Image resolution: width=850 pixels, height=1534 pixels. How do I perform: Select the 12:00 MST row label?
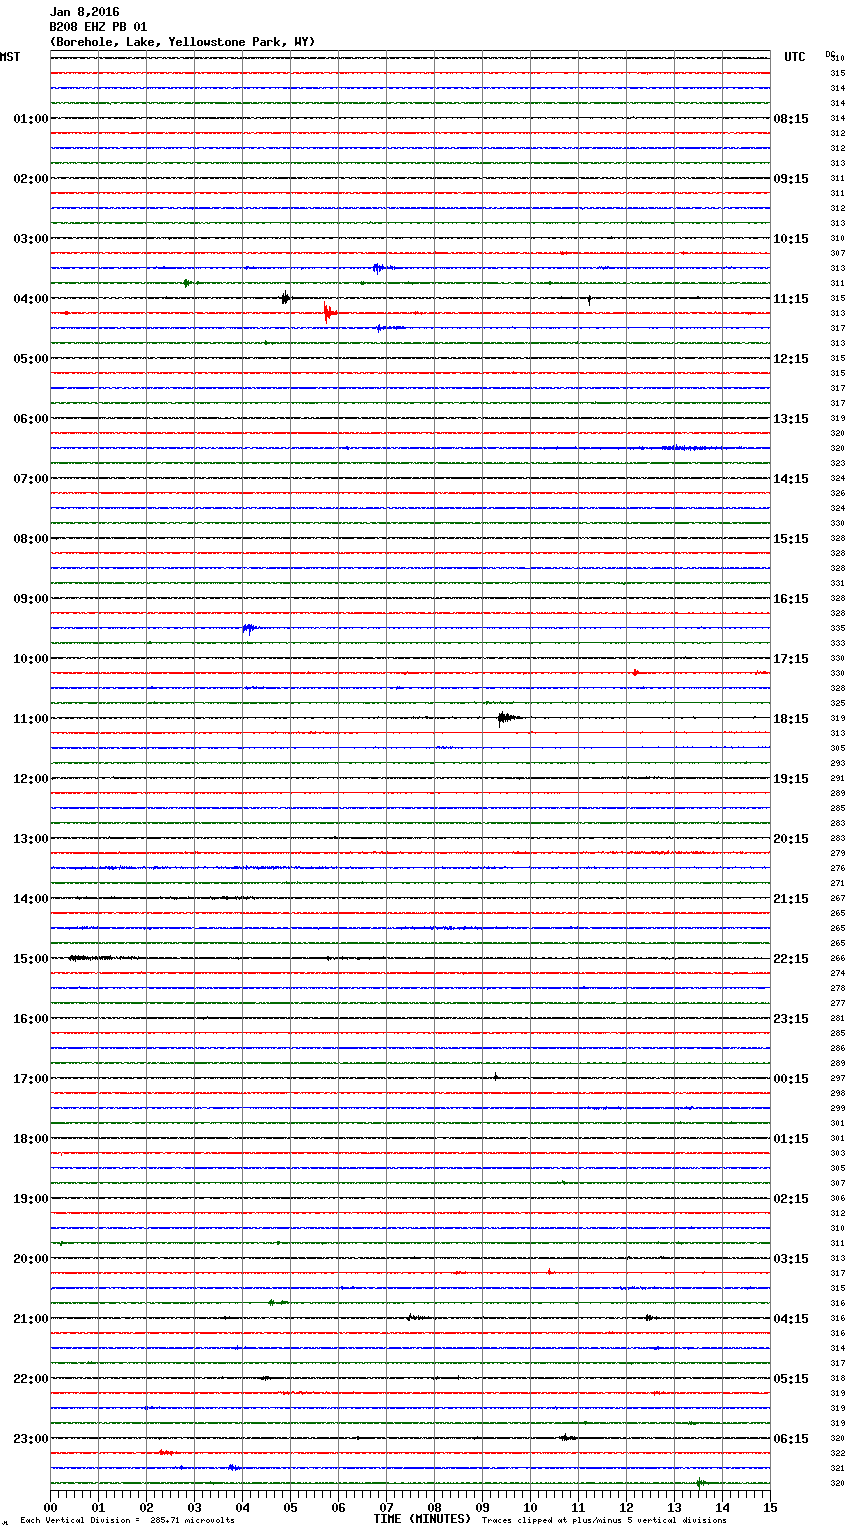click(x=31, y=779)
